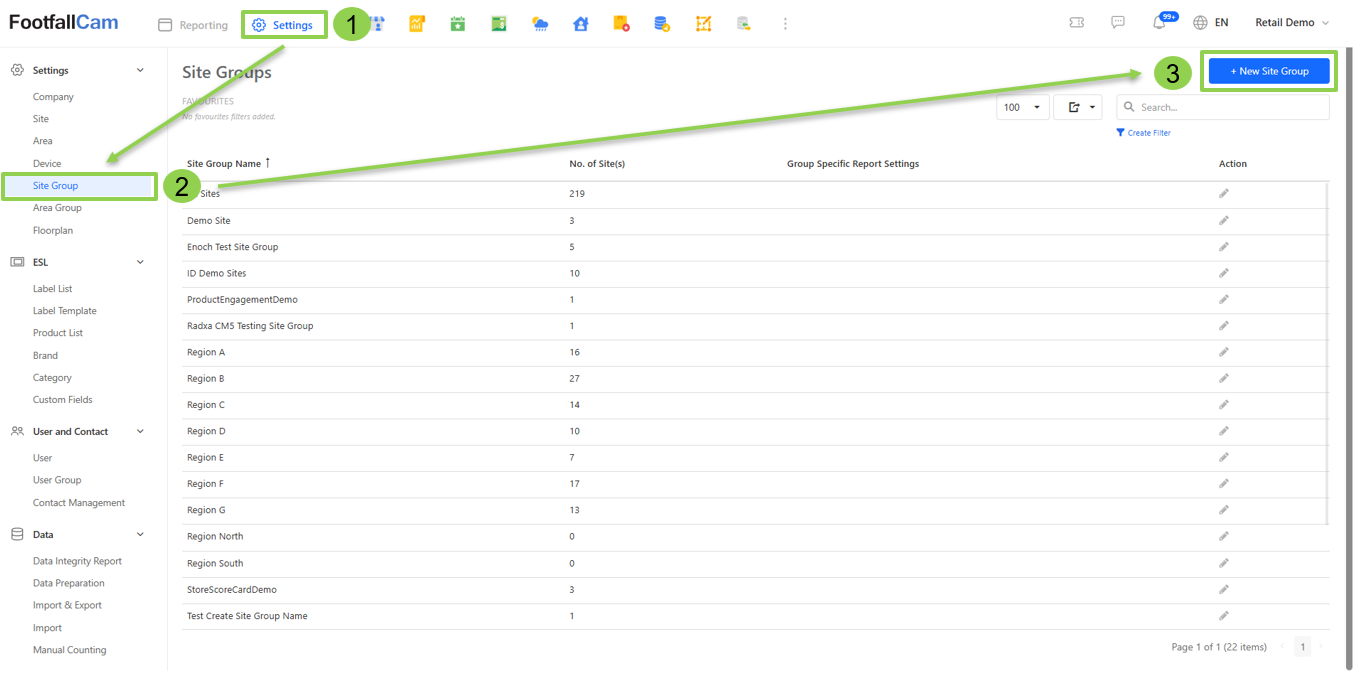Click the New Site Group button

pos(1269,71)
